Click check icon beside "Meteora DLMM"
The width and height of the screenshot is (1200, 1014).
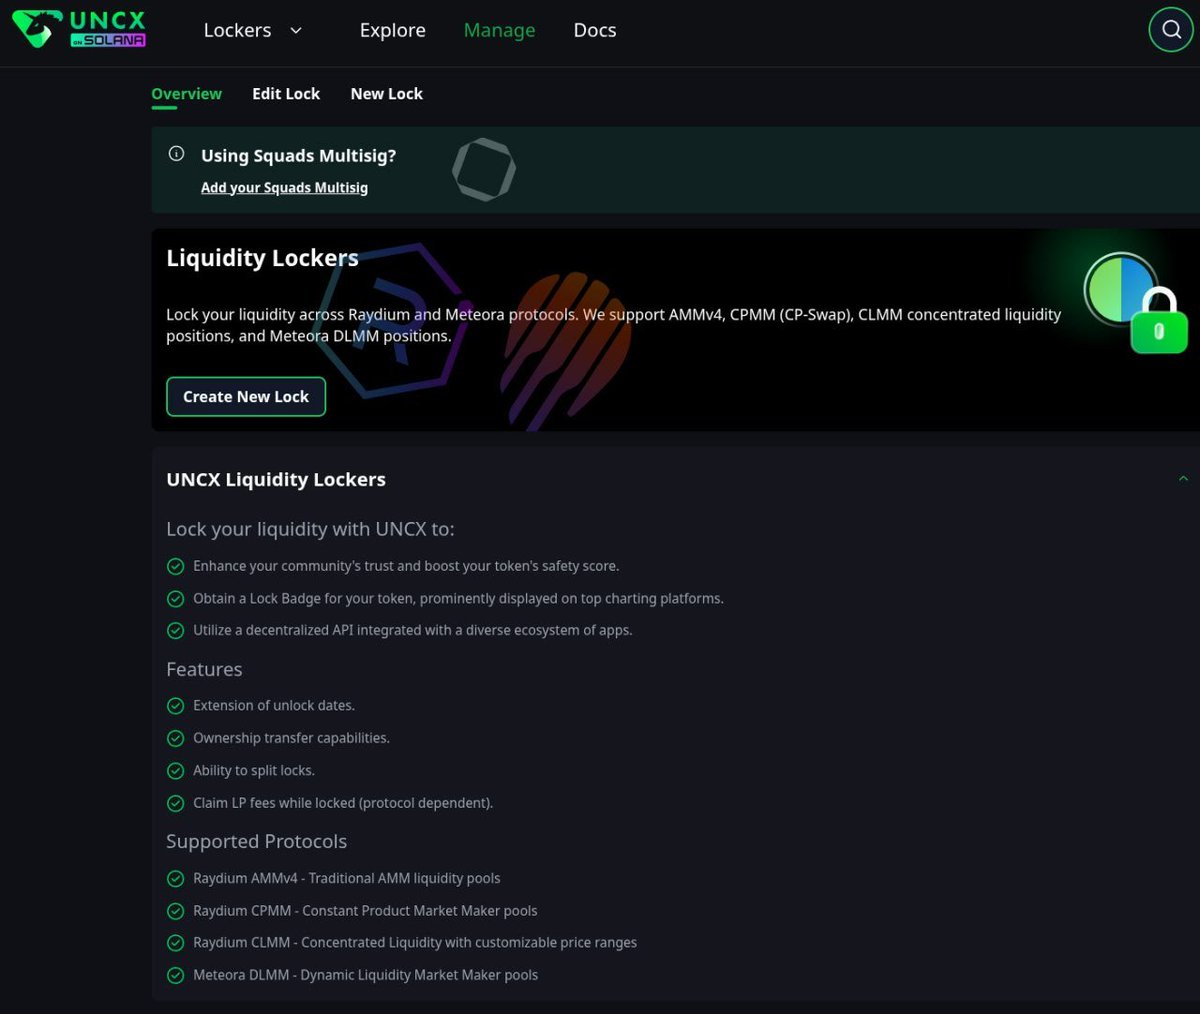click(x=175, y=975)
